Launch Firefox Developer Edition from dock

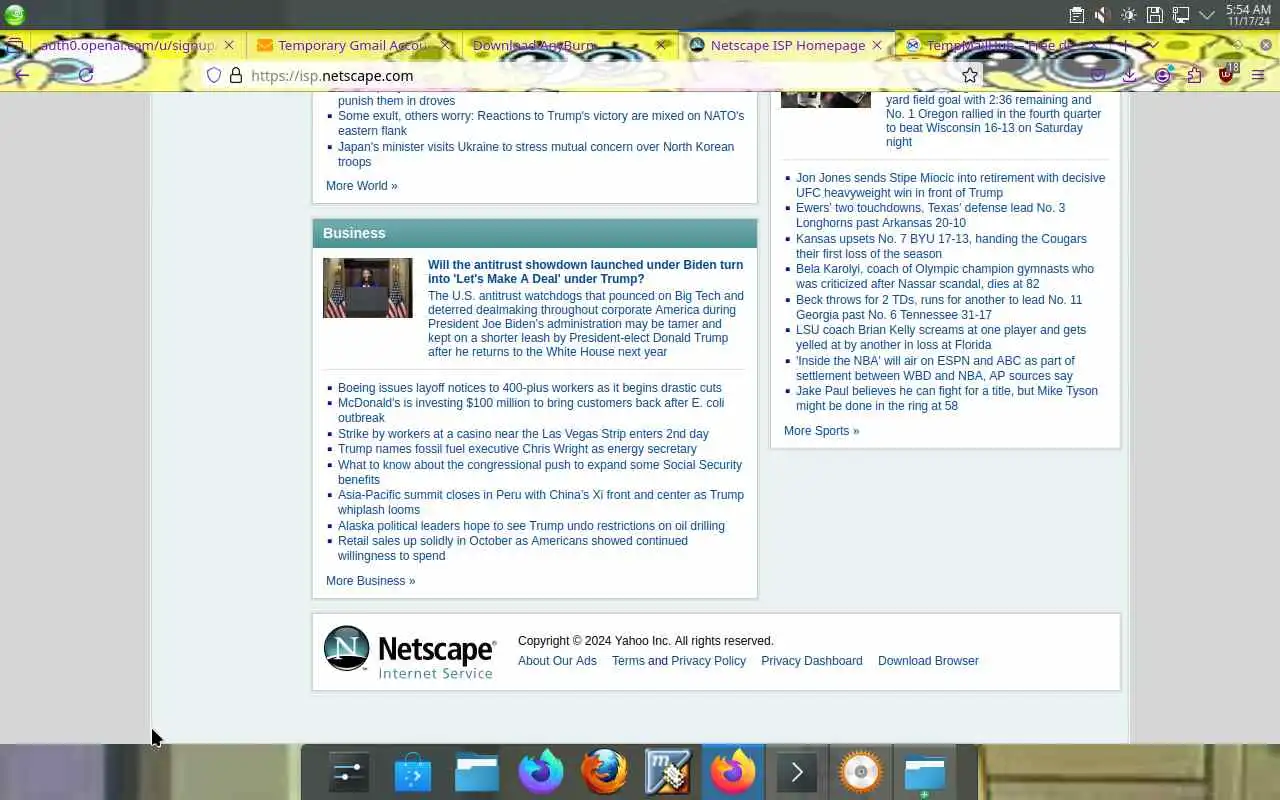pyautogui.click(x=540, y=772)
